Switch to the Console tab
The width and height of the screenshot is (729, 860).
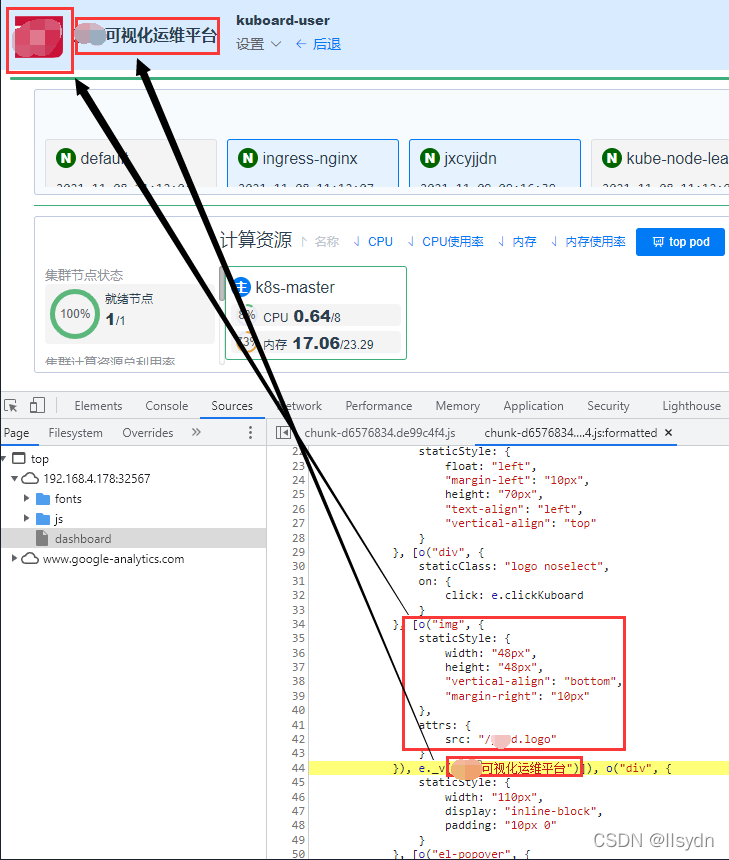pos(167,406)
